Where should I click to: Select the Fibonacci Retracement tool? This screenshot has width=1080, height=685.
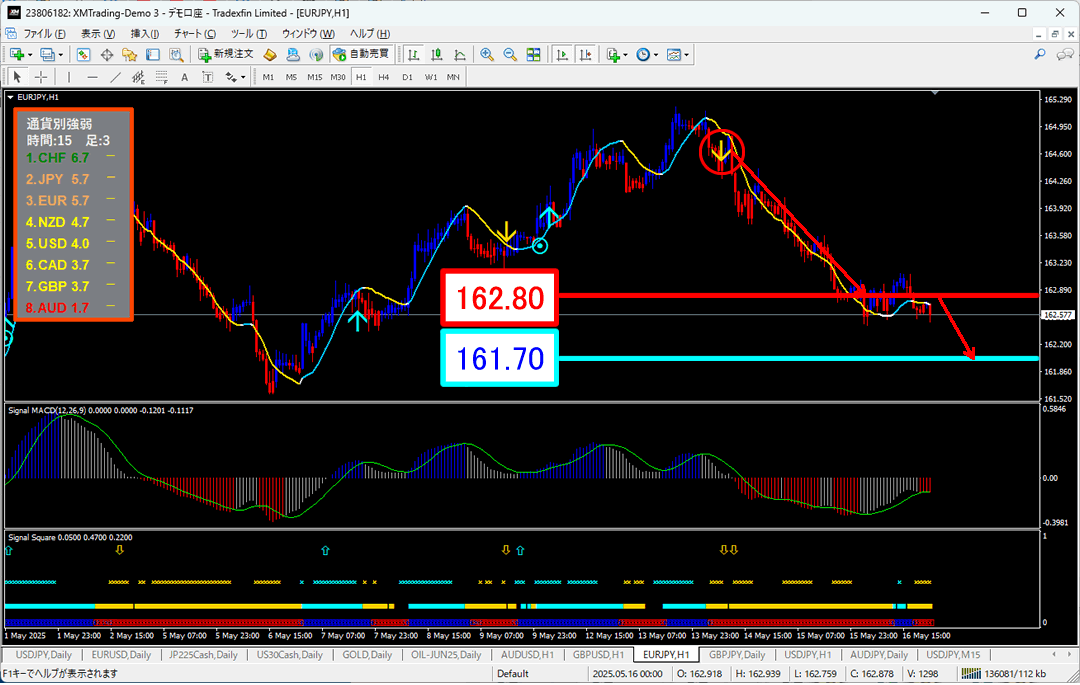[161, 77]
